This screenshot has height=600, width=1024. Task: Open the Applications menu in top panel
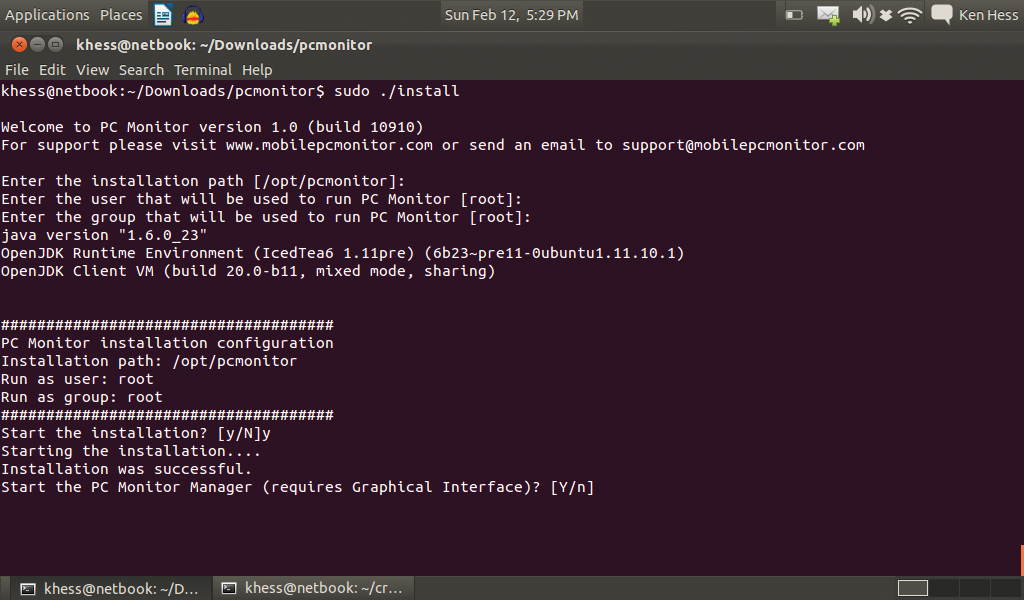(x=47, y=15)
